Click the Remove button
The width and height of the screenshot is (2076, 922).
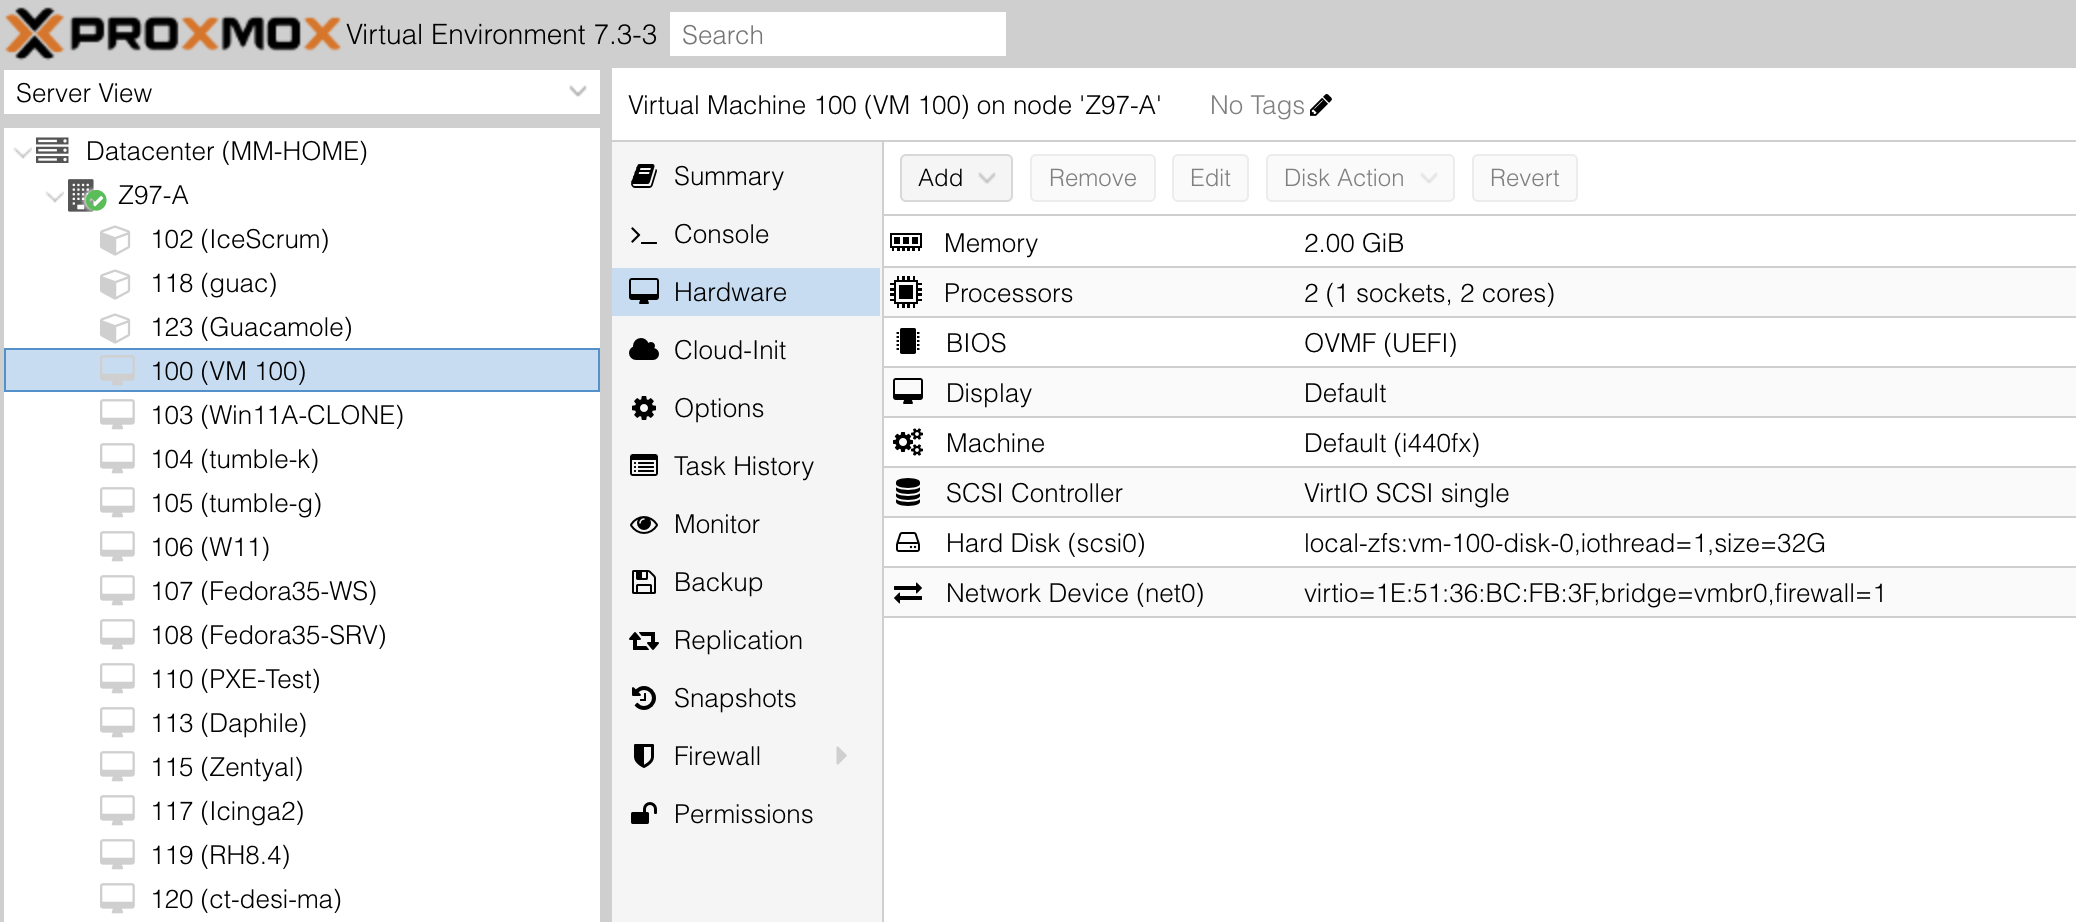tap(1093, 178)
